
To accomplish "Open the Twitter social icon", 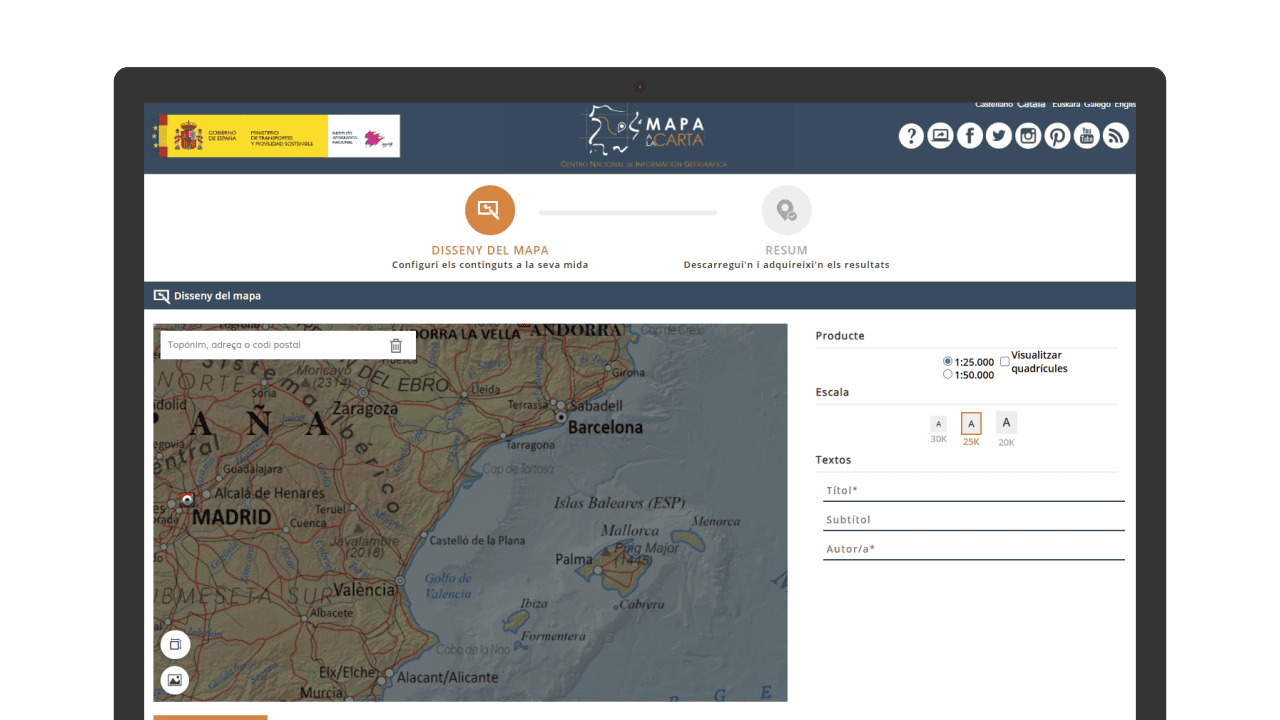I will pos(999,136).
